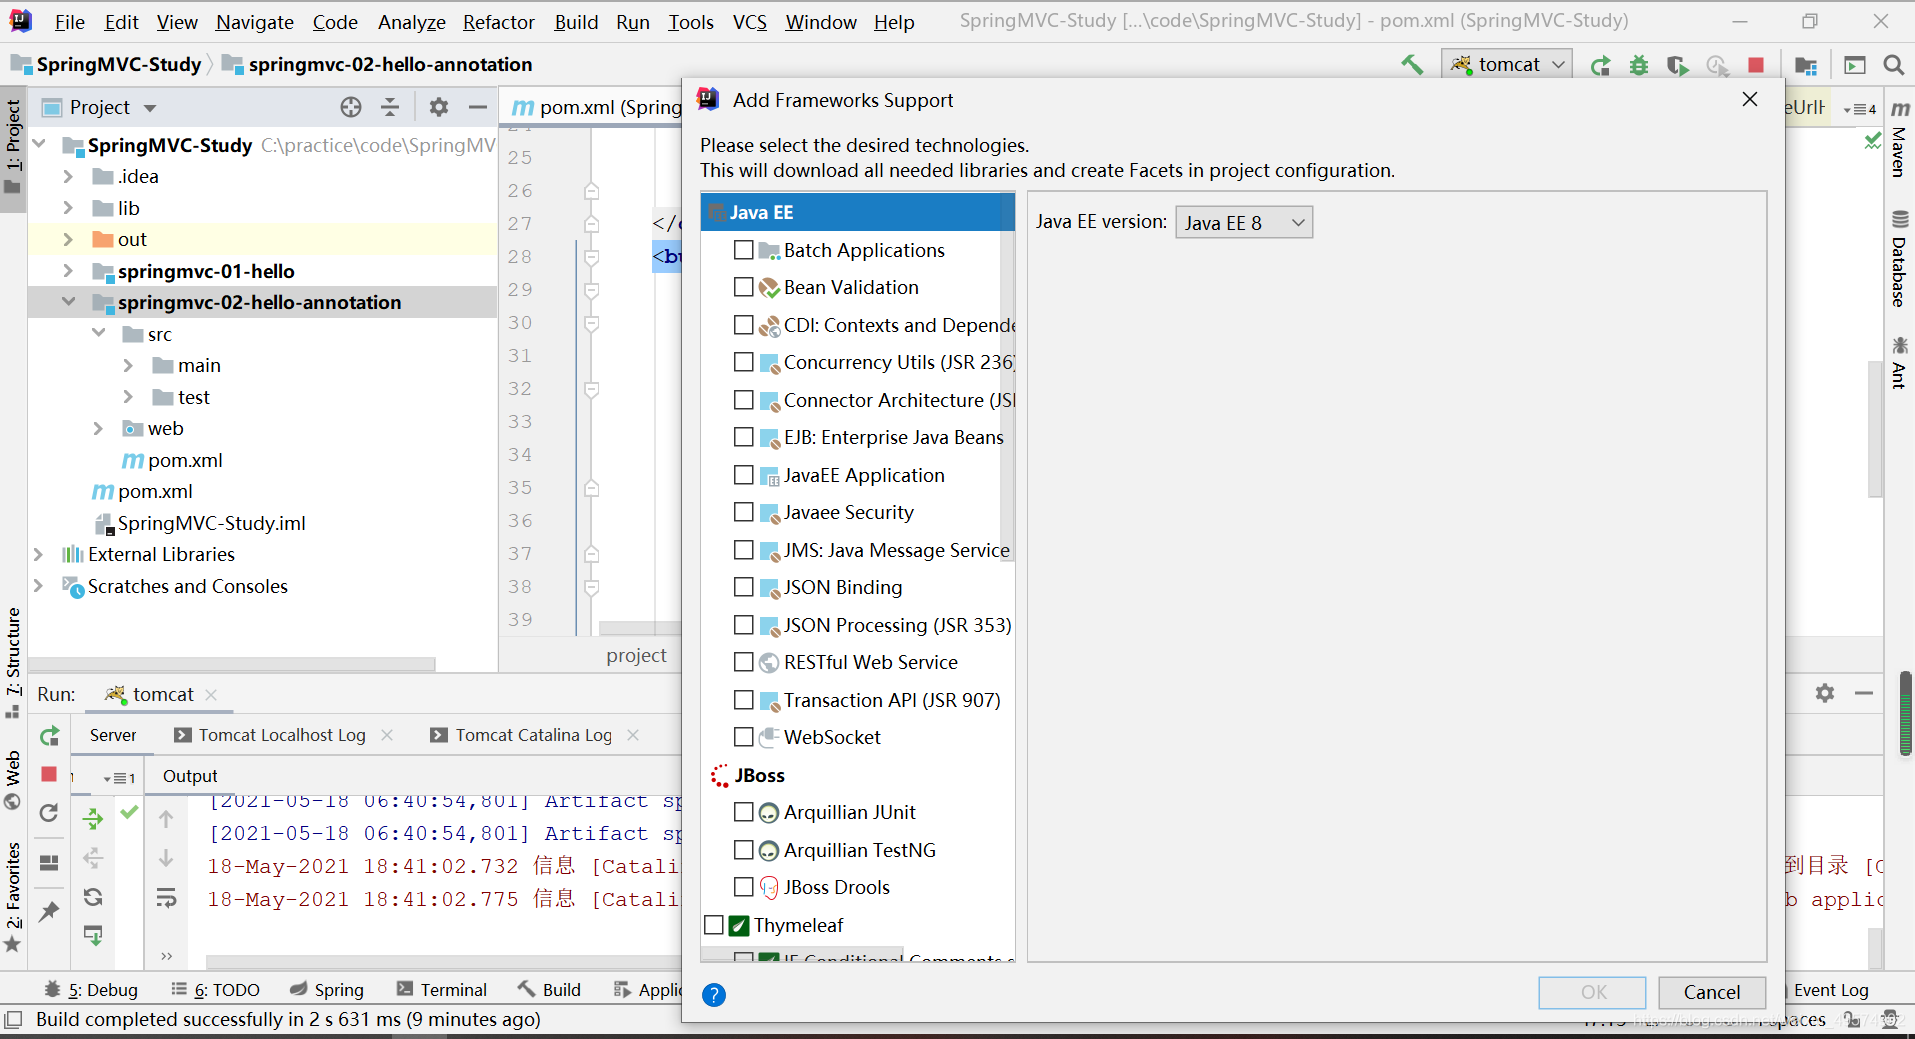The image size is (1915, 1039).
Task: Tick the WebSocket checkbox
Action: point(744,737)
